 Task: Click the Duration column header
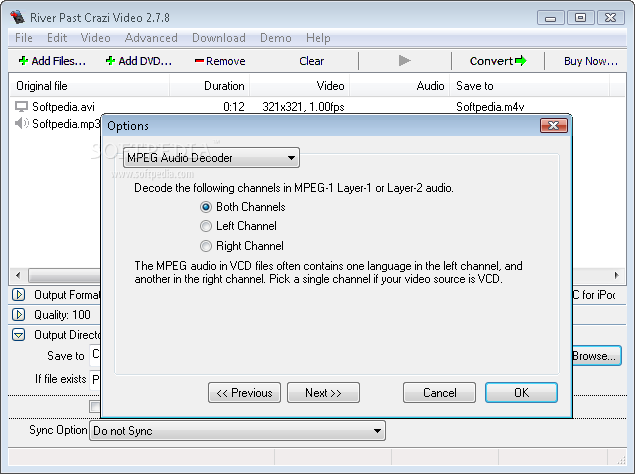point(209,86)
